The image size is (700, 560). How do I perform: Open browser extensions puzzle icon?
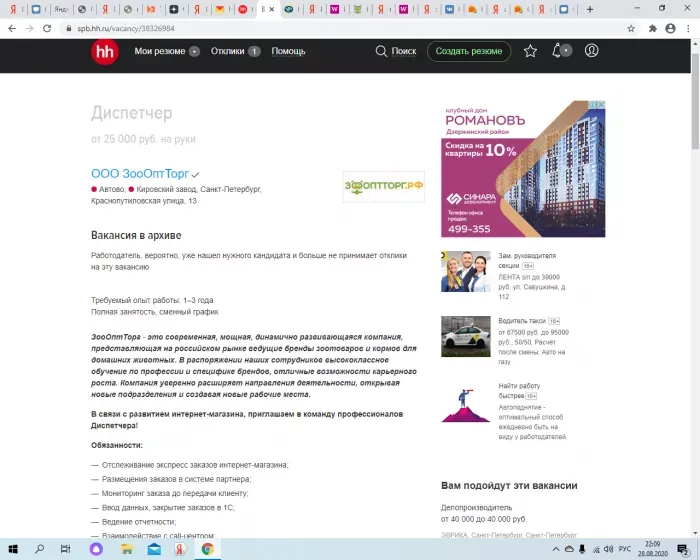pyautogui.click(x=653, y=29)
